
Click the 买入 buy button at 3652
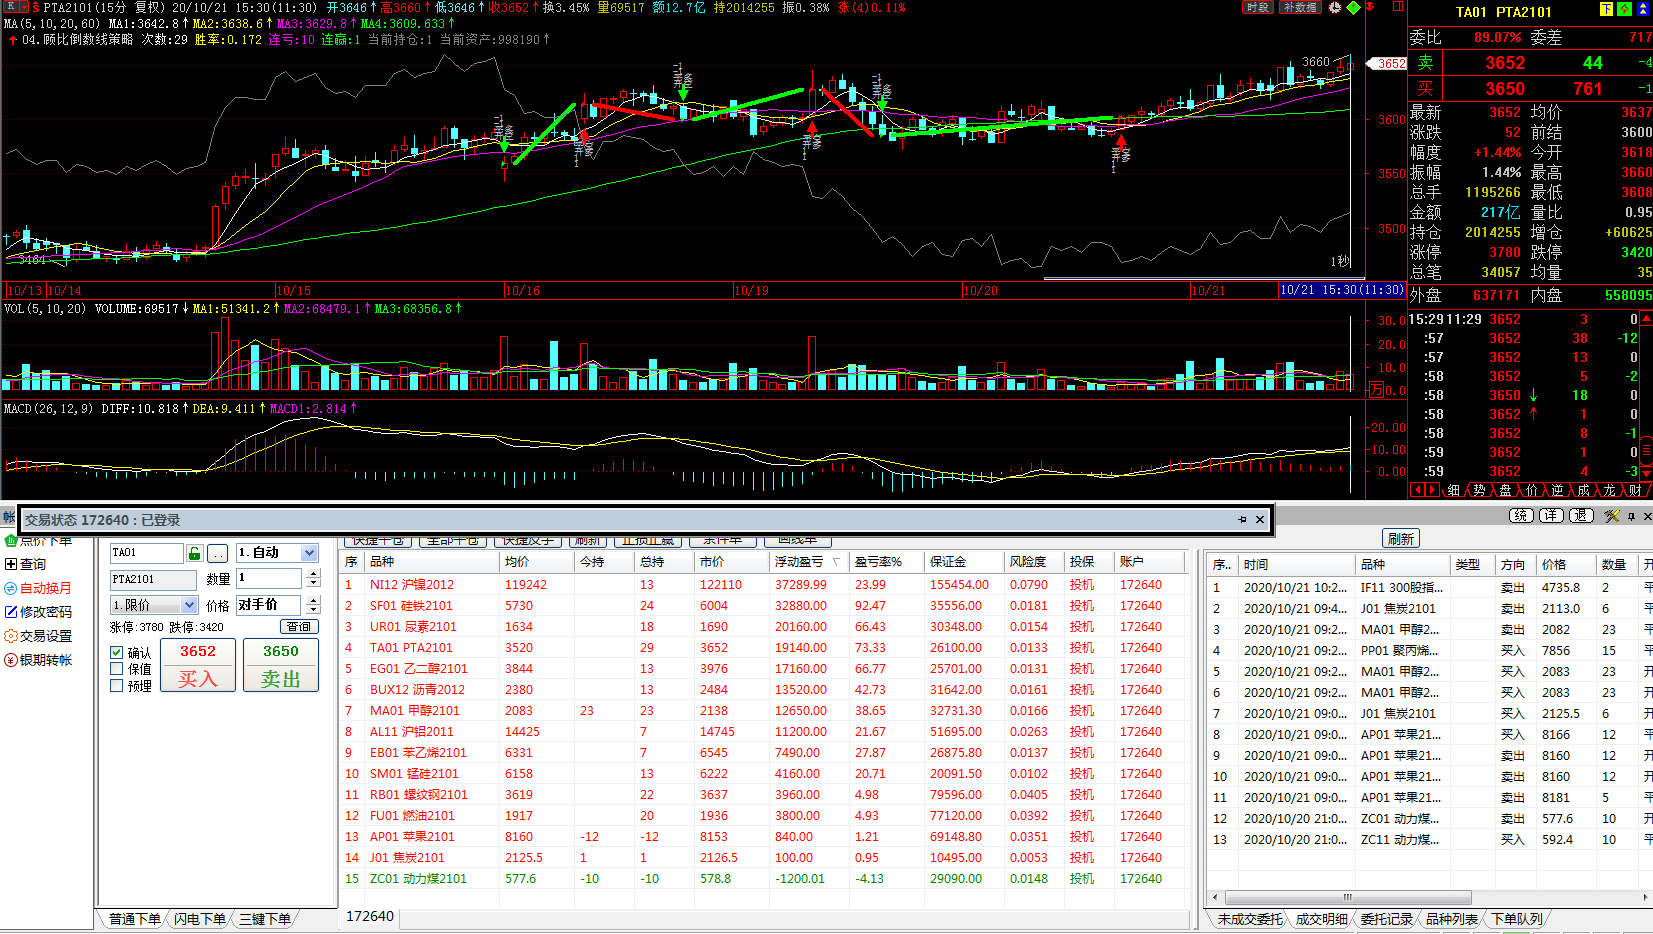[198, 665]
